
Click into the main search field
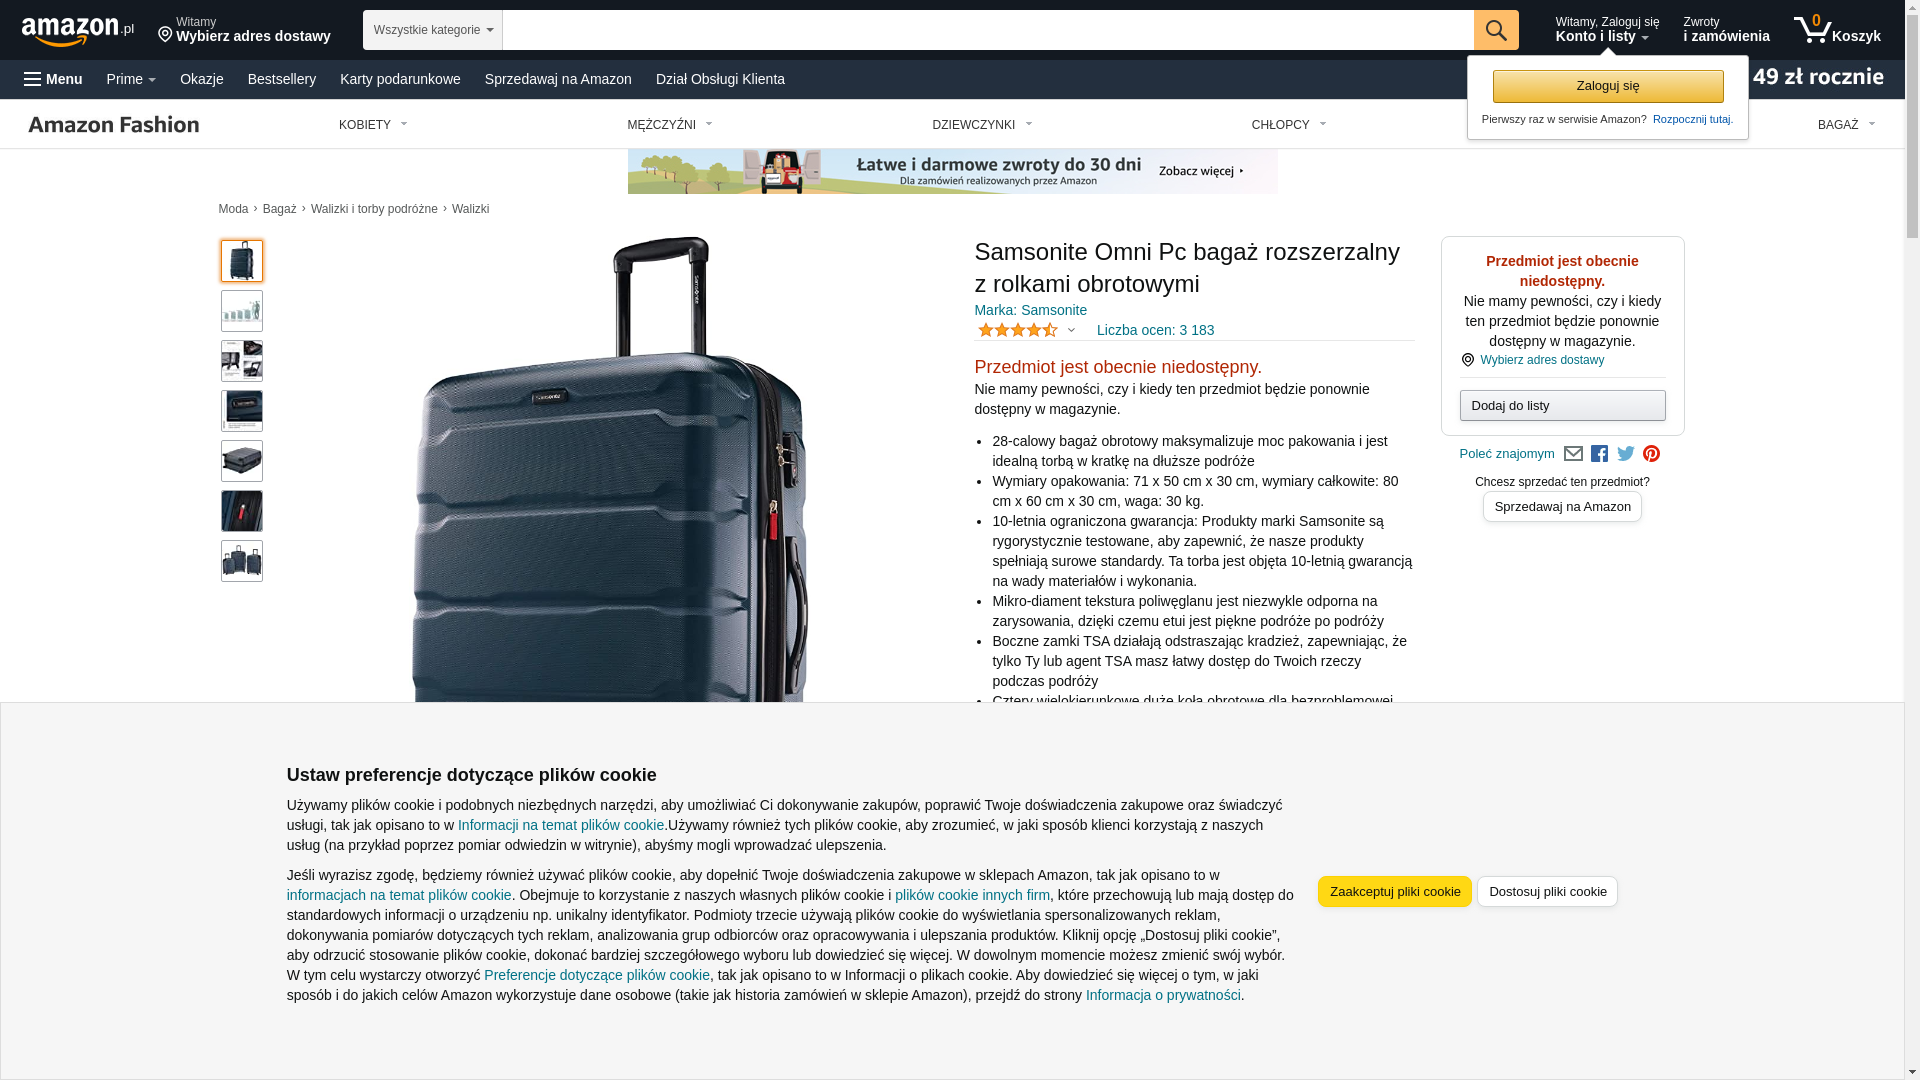(987, 30)
